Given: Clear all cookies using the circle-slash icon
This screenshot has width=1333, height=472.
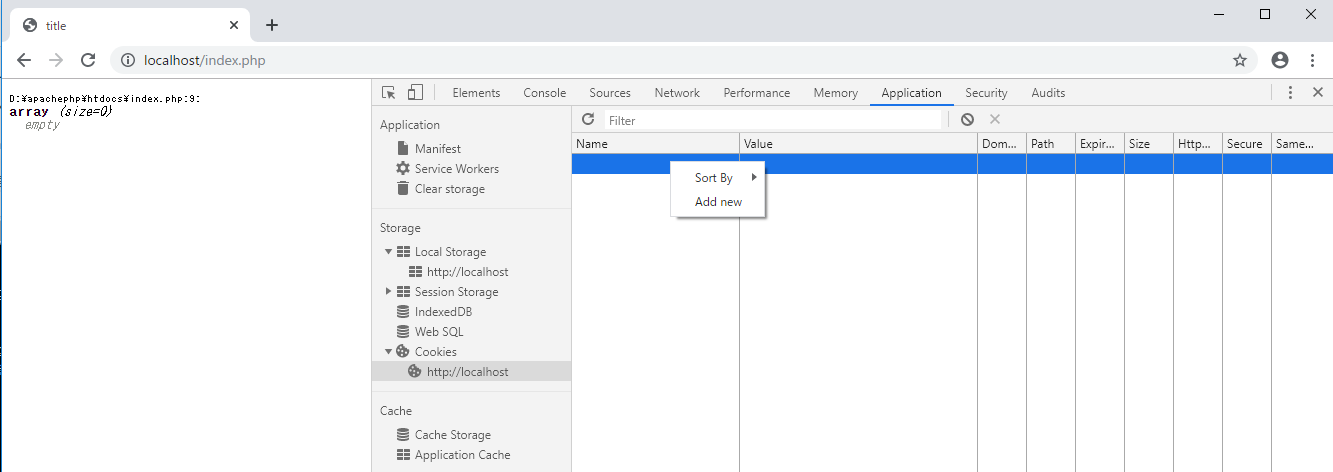Looking at the screenshot, I should [x=967, y=120].
